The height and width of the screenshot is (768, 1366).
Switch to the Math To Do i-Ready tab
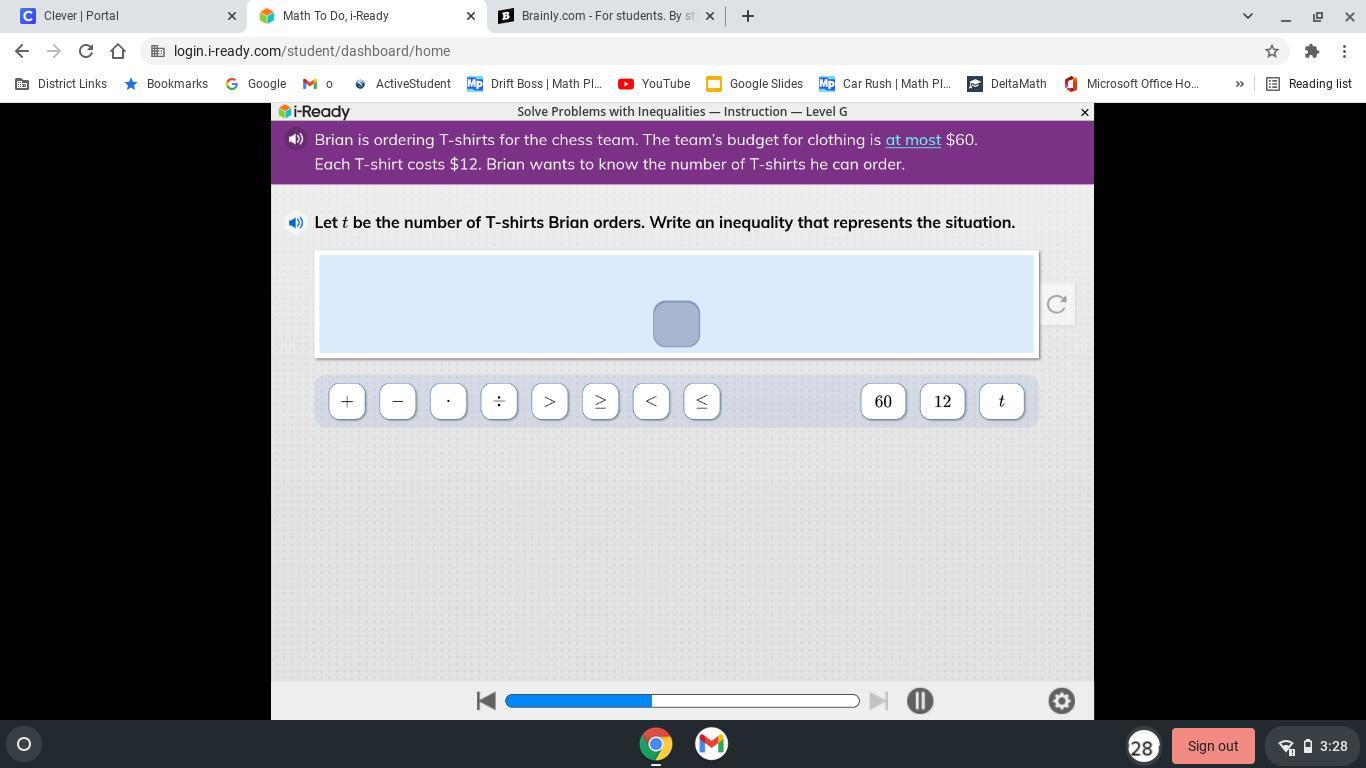366,16
